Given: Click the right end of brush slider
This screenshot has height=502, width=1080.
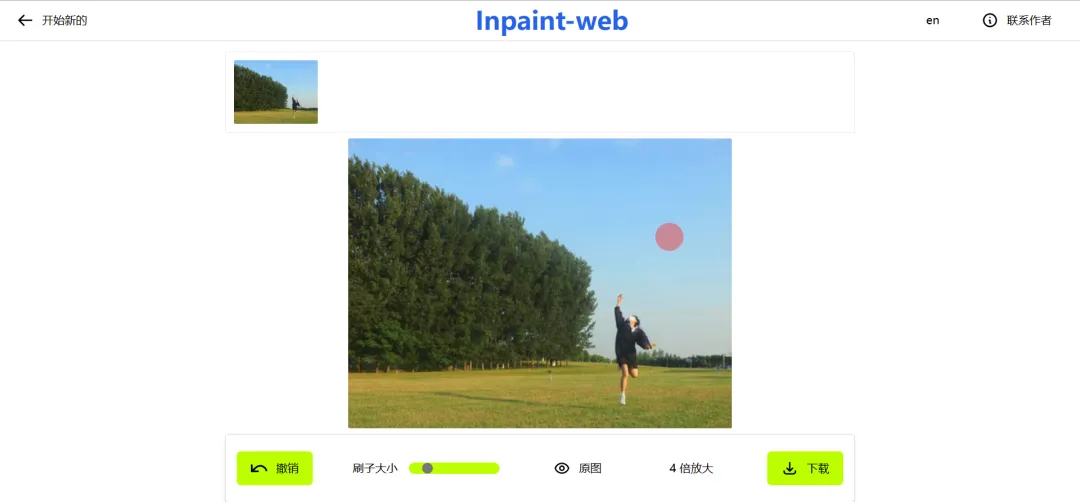Looking at the screenshot, I should tap(495, 468).
